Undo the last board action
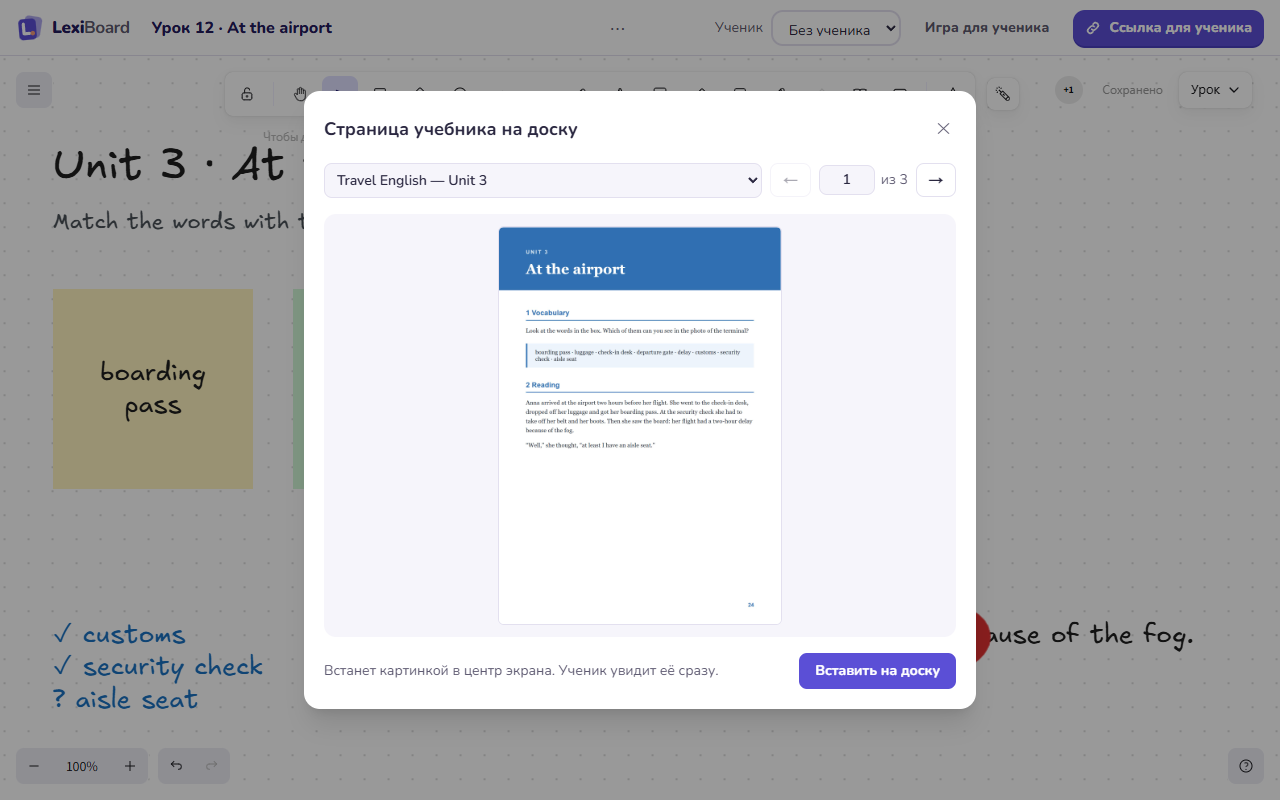1280x800 pixels. tap(176, 766)
